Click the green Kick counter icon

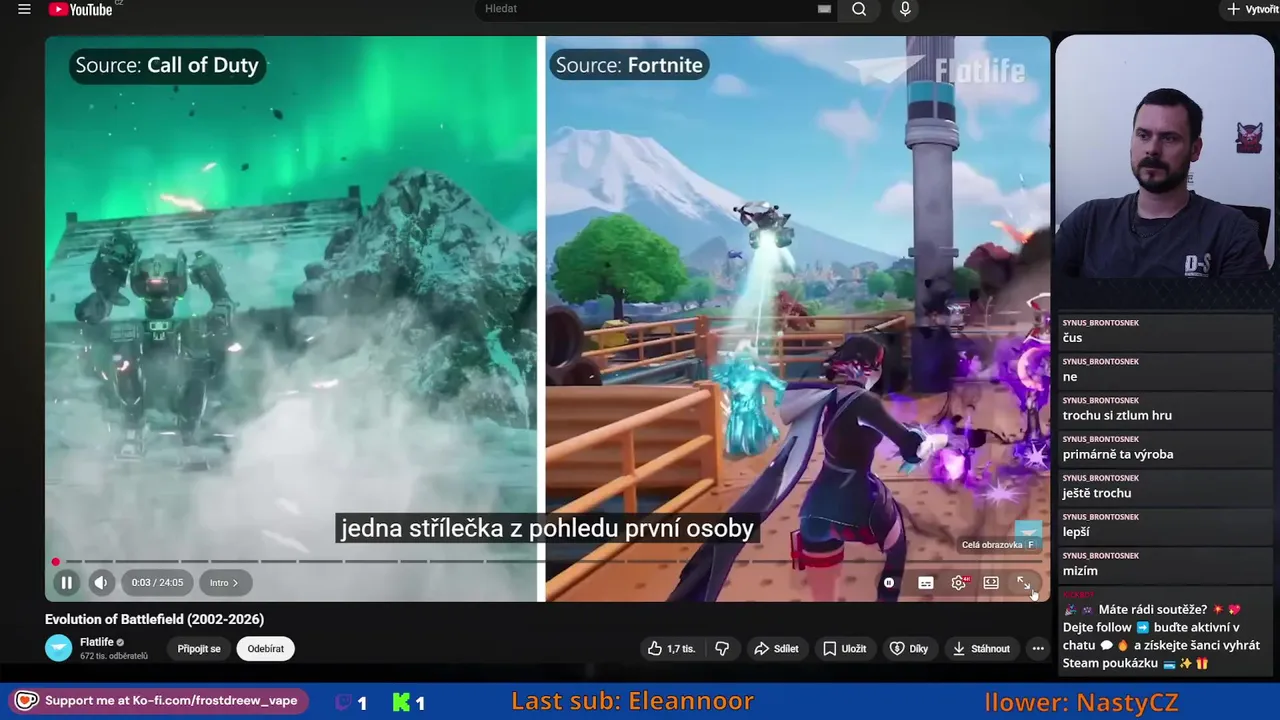pos(401,703)
